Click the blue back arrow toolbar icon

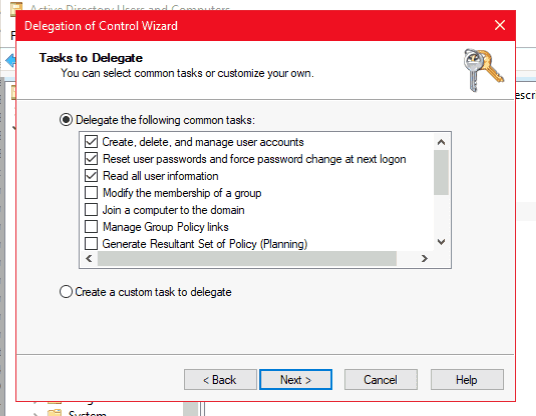click(11, 61)
